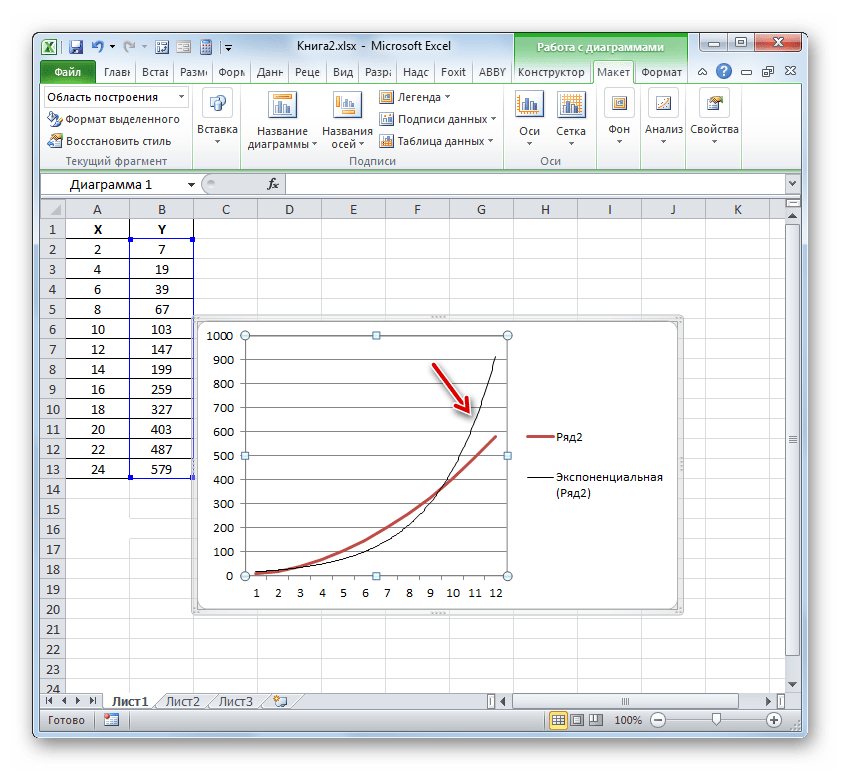Open the name box dropdown for Диаграмма 1

coord(190,185)
